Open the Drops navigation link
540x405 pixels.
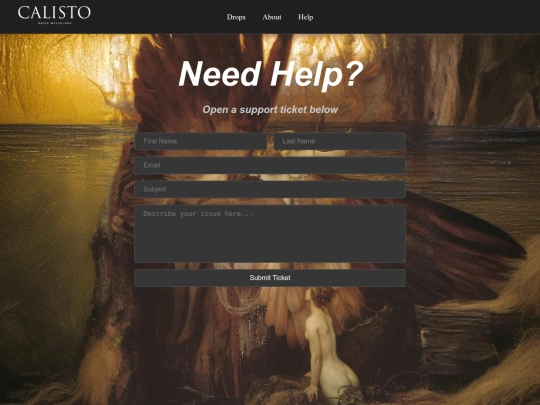[x=236, y=17]
